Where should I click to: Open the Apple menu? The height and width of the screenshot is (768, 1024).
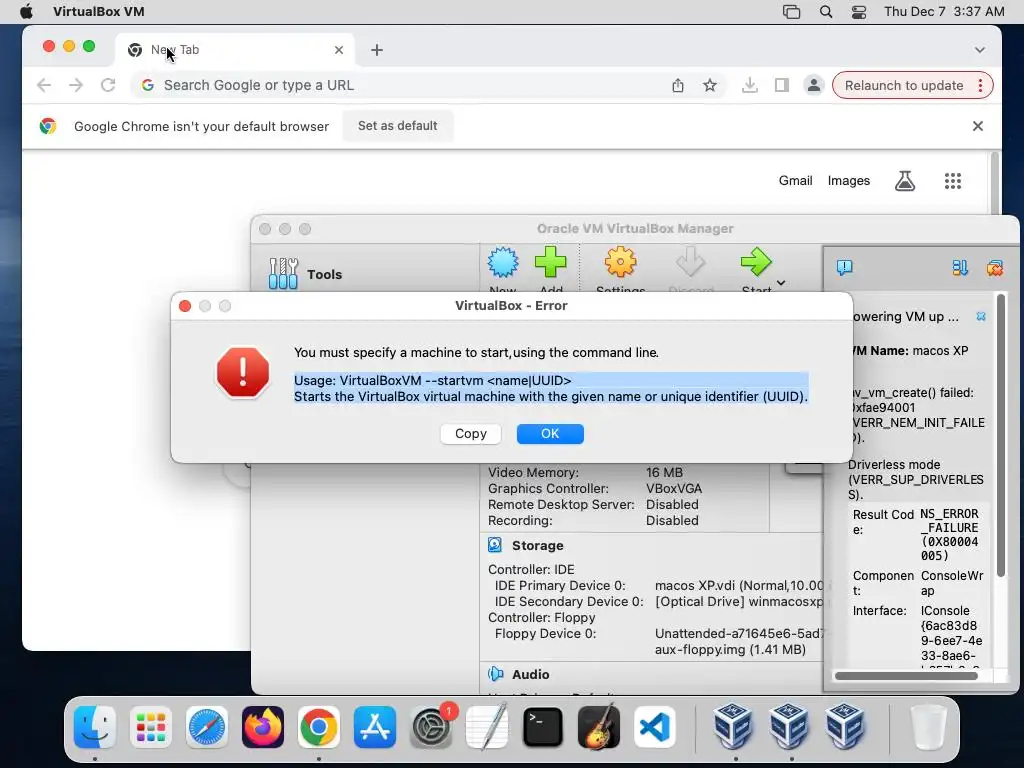pyautogui.click(x=26, y=11)
